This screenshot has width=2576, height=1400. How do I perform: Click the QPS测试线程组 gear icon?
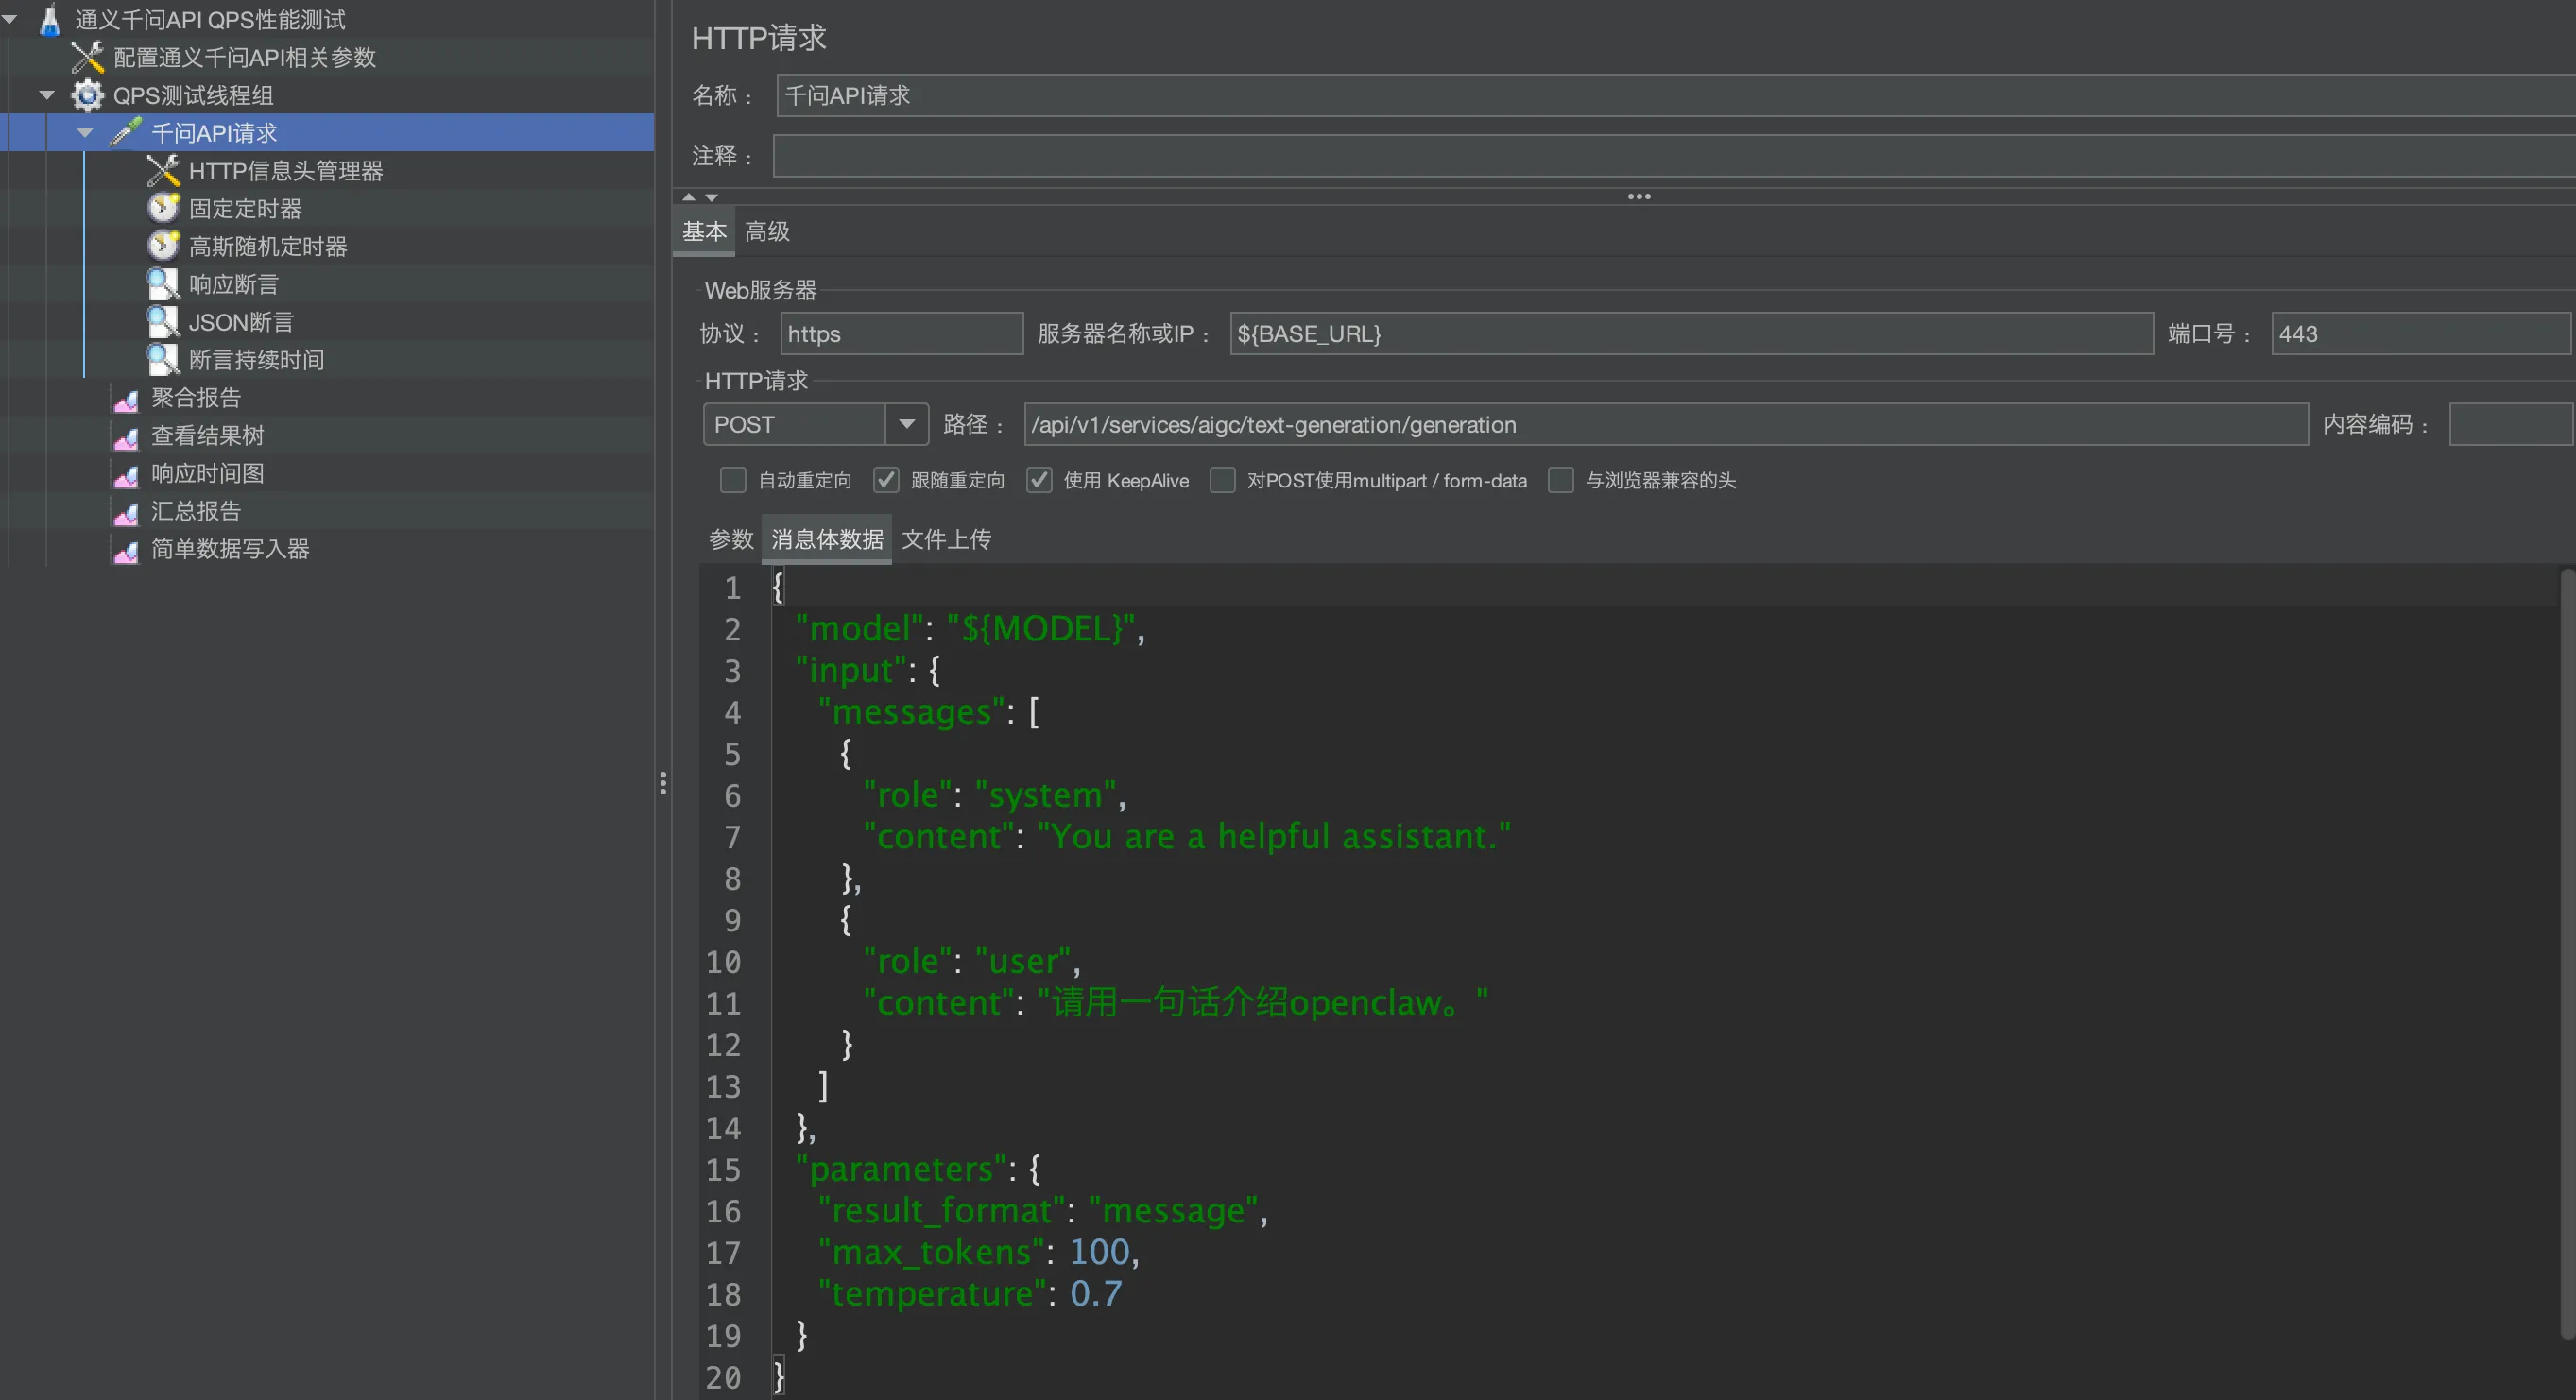[x=87, y=95]
